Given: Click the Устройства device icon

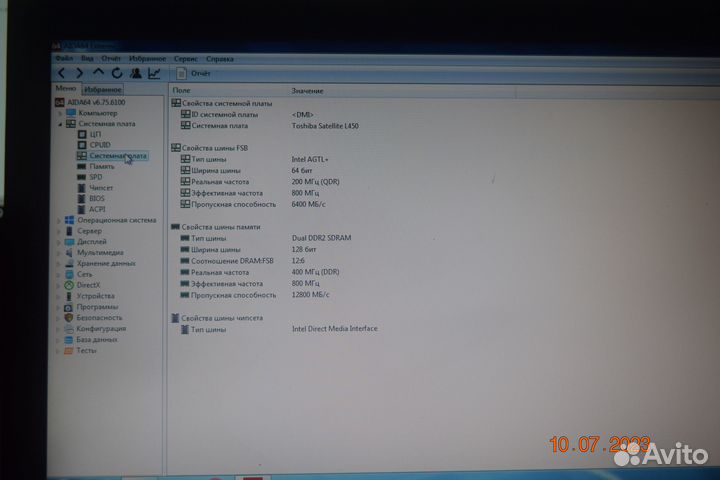Looking at the screenshot, I should [x=69, y=296].
